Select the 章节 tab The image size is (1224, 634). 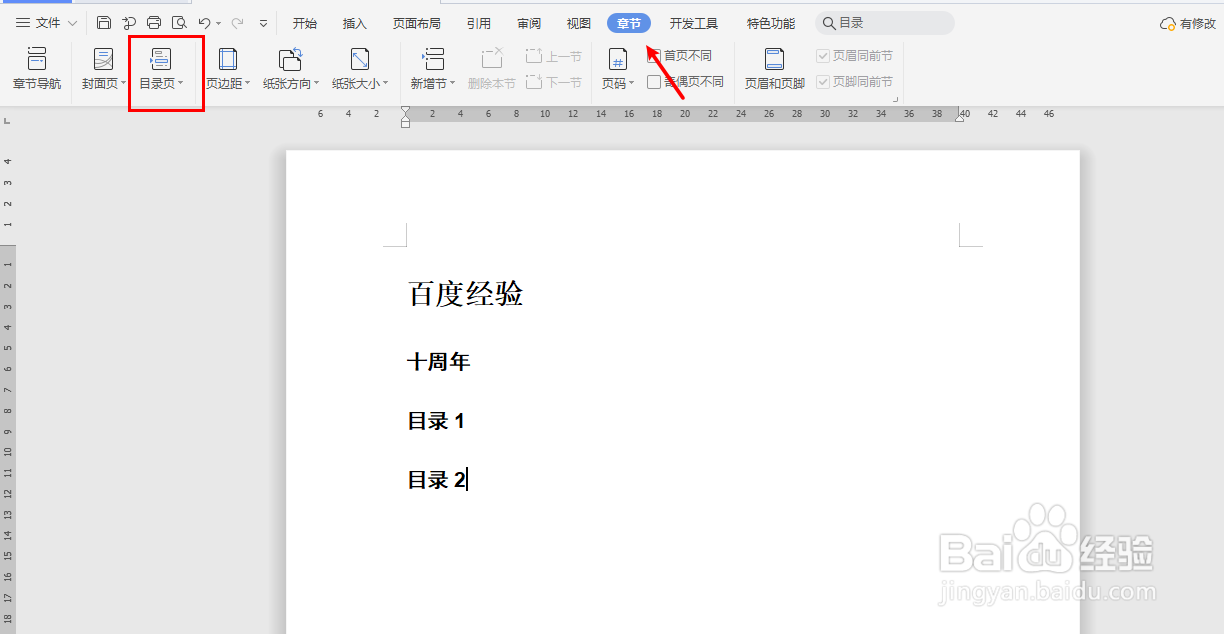[x=629, y=23]
